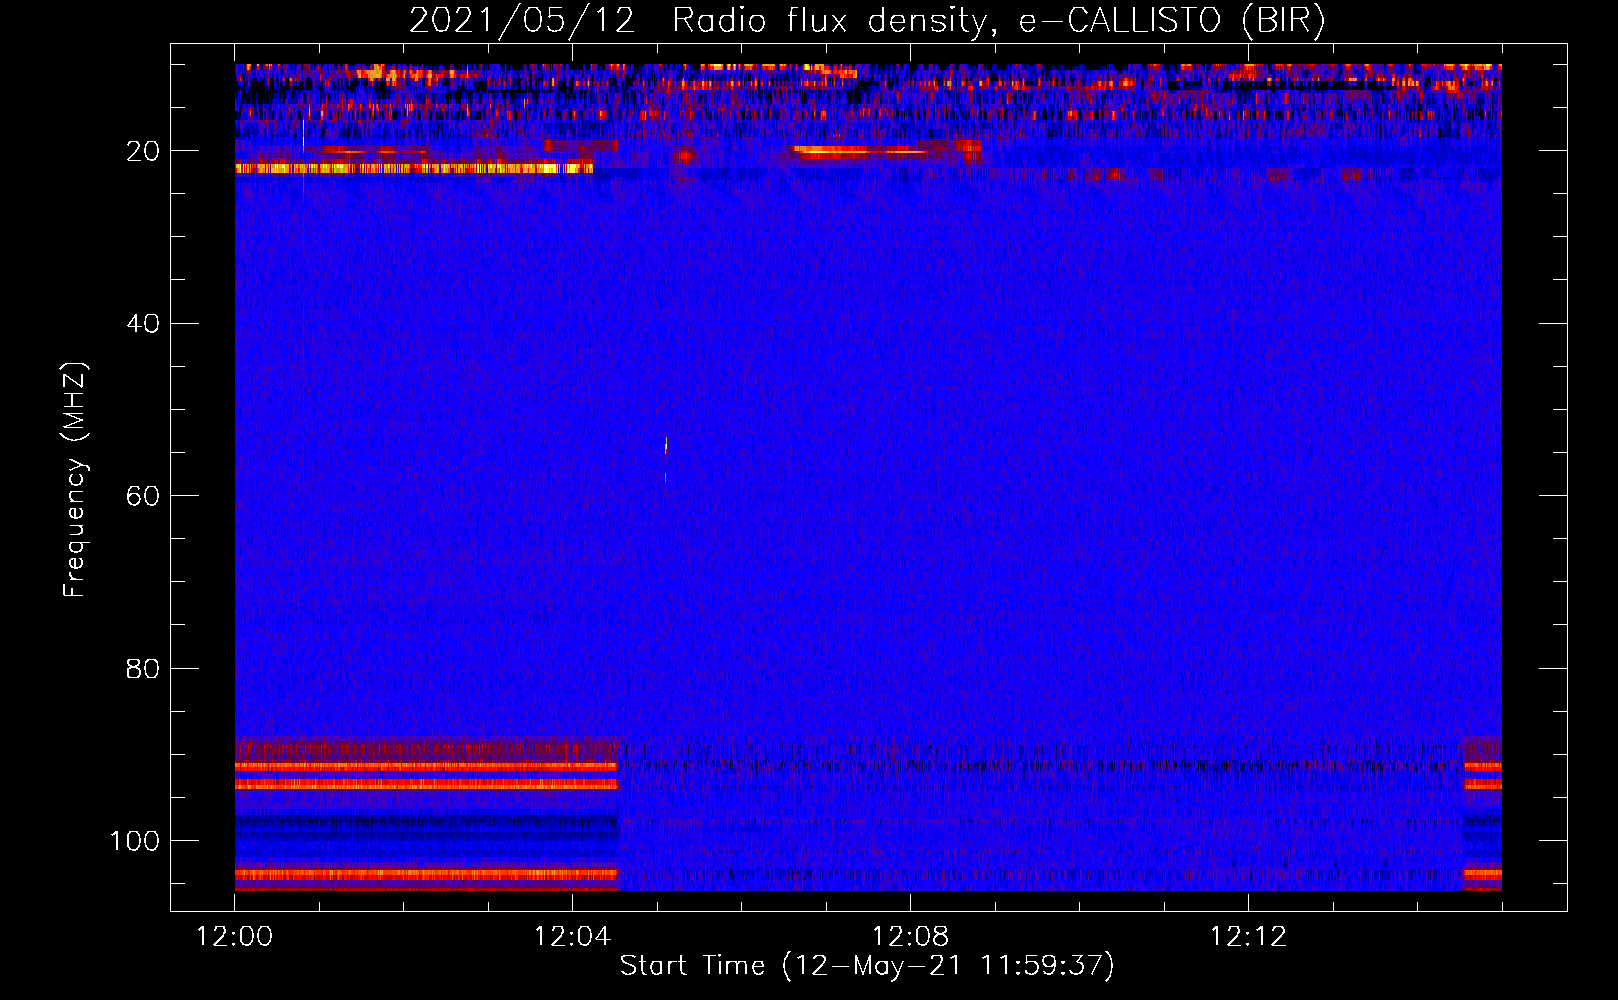
Task: Click the small yellow burst spike near 55 MHz
Action: (666, 446)
